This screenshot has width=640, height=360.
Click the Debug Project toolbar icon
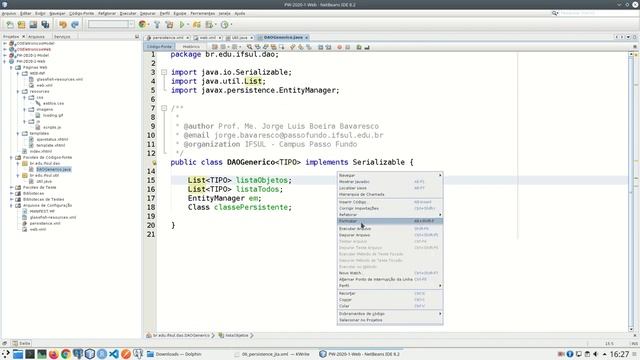pos(197,25)
